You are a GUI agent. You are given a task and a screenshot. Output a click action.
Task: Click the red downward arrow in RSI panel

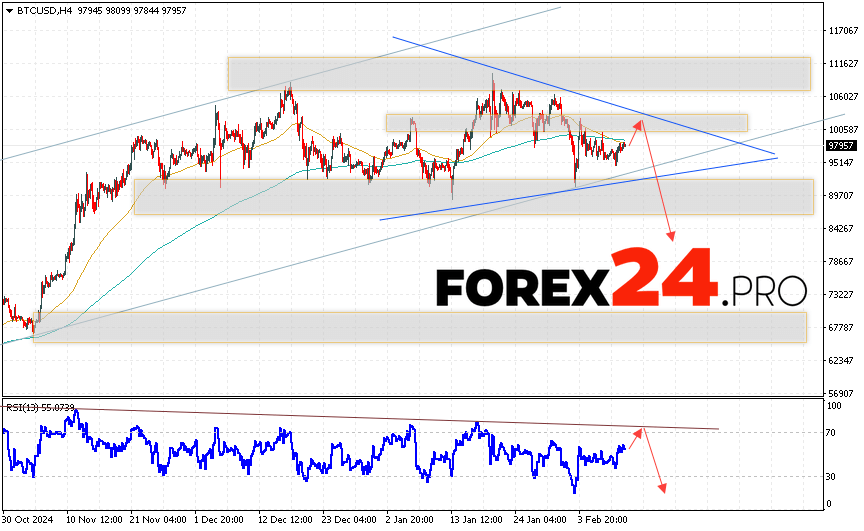click(654, 461)
